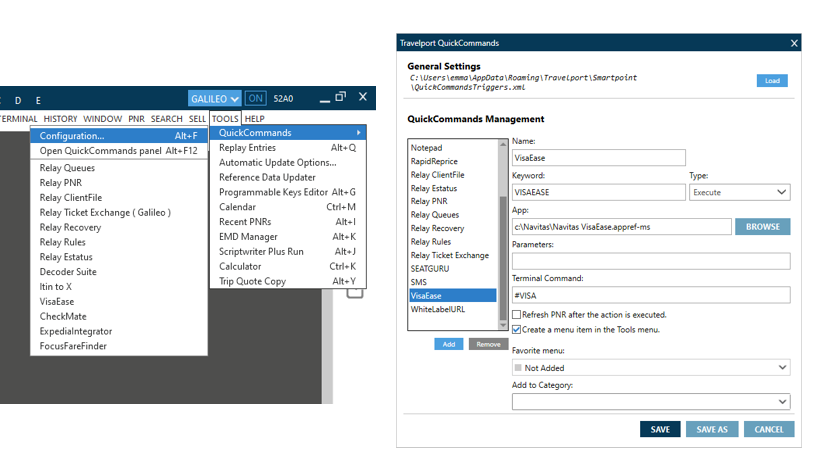Select Relay Rules in the QuickCommands submenu
The image size is (826, 471).
(62, 242)
